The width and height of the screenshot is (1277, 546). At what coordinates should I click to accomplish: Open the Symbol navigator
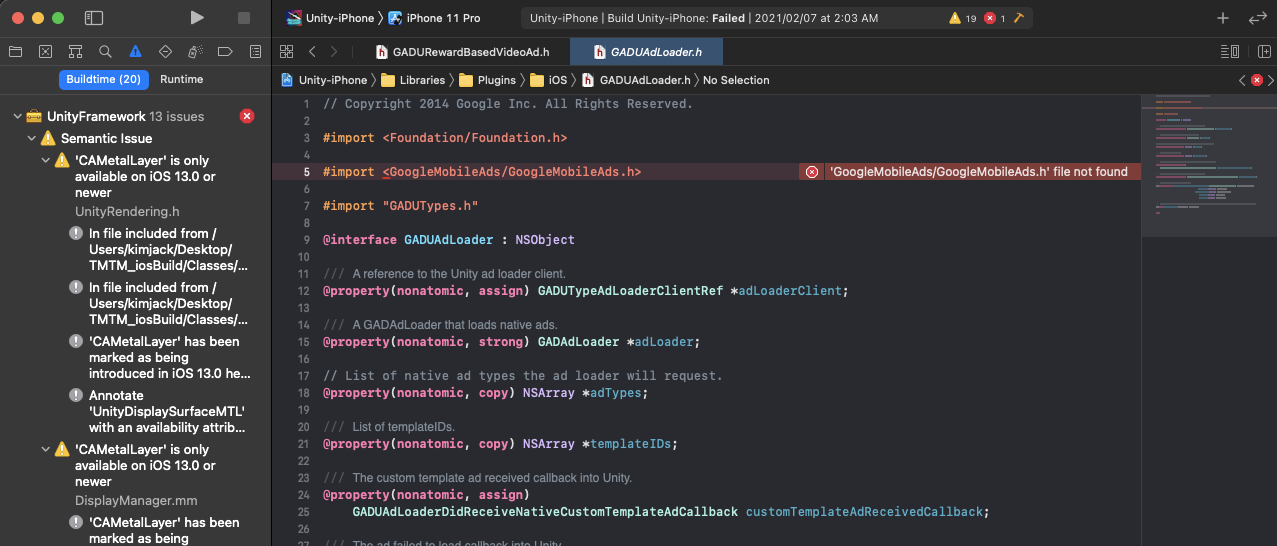pos(75,51)
